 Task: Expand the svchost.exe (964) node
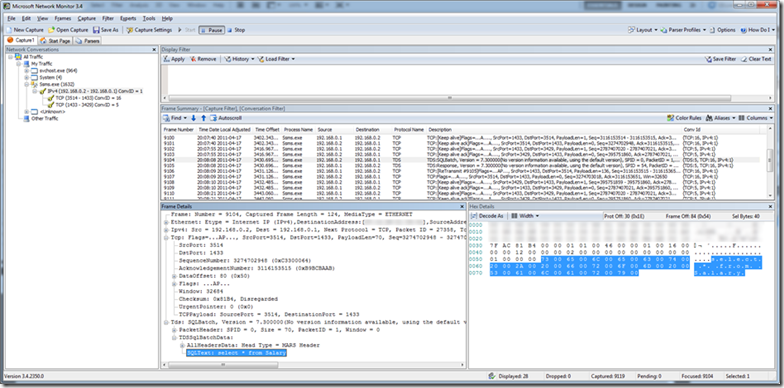(27, 71)
